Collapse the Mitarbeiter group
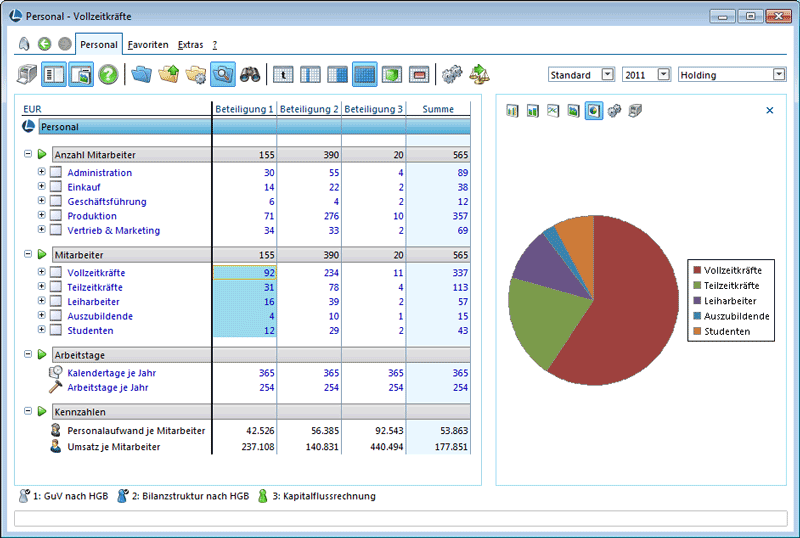The width and height of the screenshot is (800, 538). (x=28, y=254)
